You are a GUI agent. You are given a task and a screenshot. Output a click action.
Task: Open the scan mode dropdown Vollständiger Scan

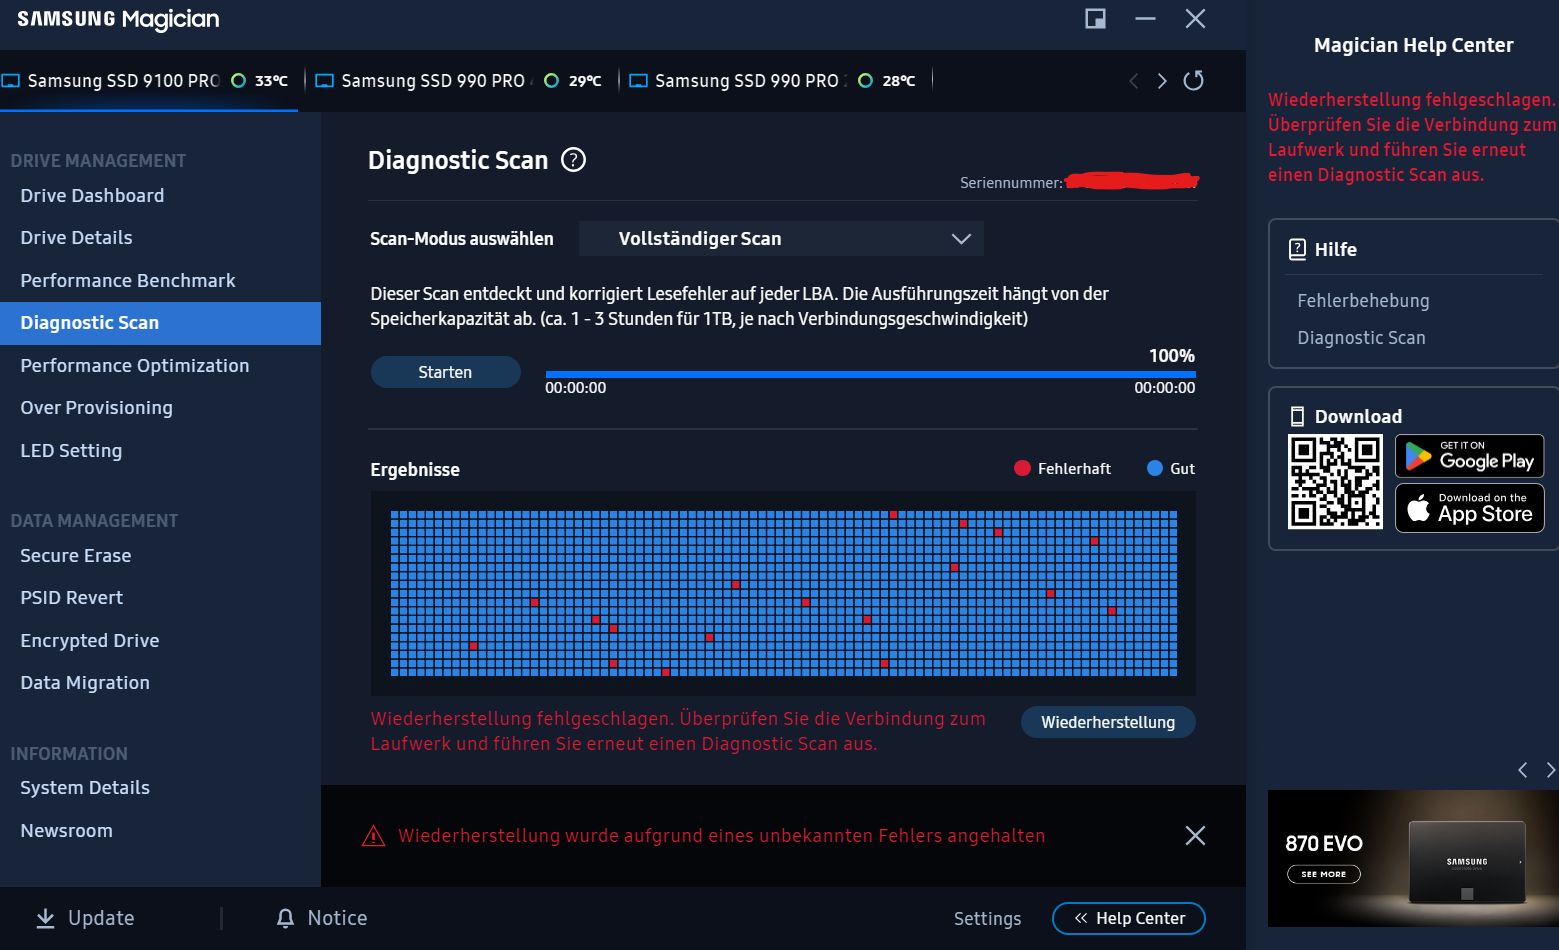pyautogui.click(x=781, y=239)
